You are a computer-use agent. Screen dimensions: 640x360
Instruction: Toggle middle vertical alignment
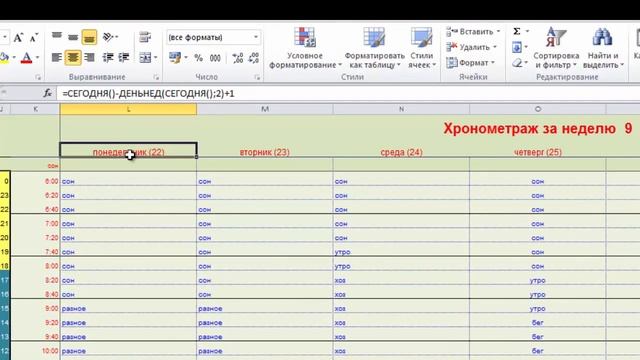pos(73,37)
